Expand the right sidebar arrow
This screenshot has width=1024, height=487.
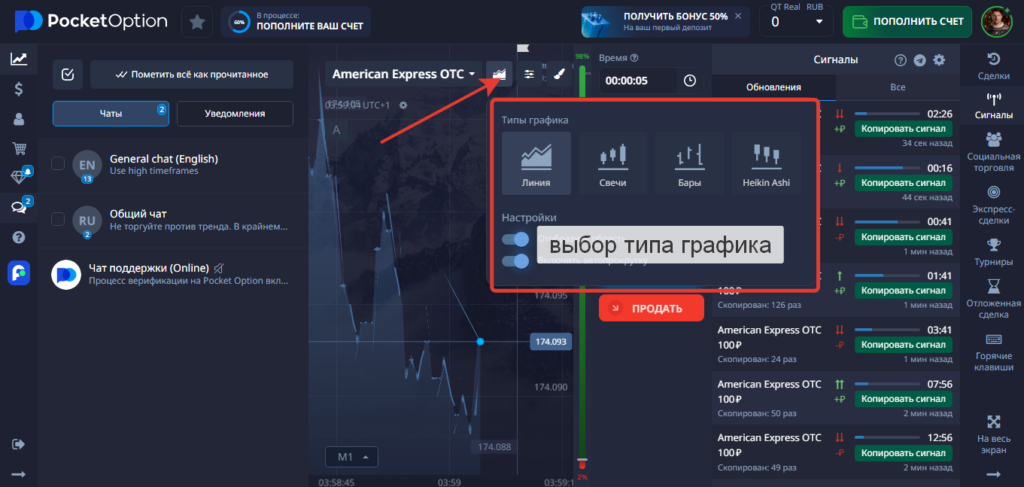coord(993,474)
